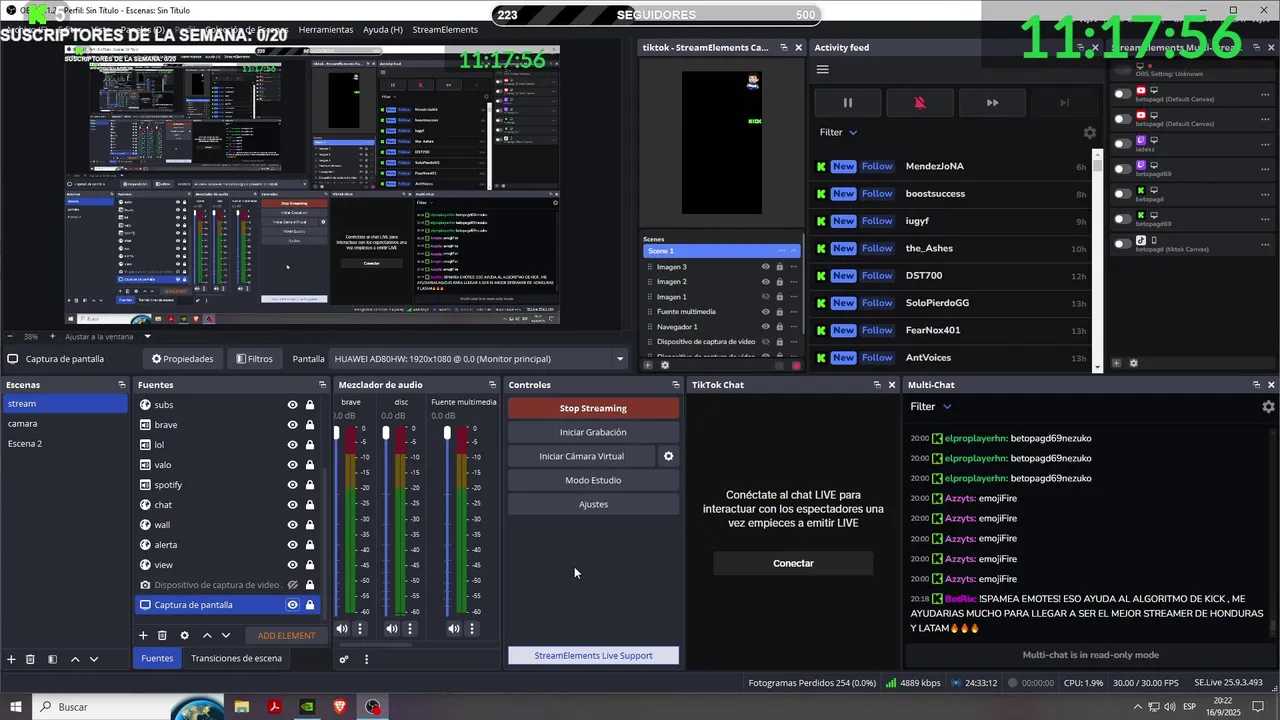Select the camara scene

click(64, 424)
